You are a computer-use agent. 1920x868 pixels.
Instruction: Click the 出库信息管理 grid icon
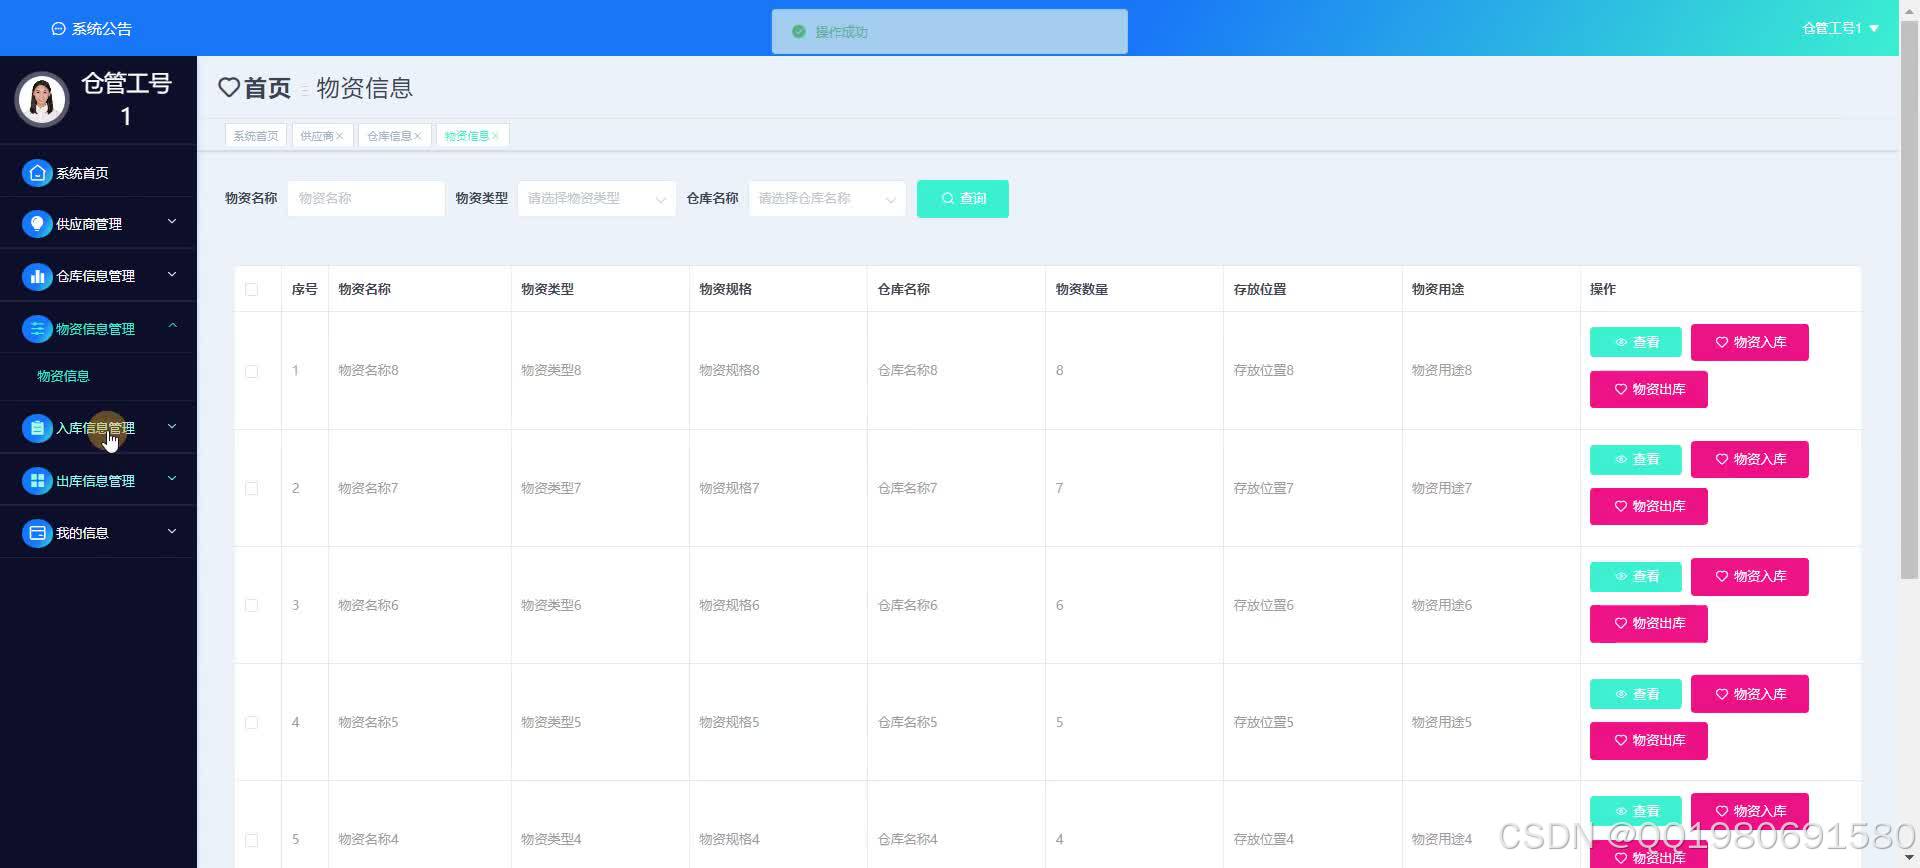pyautogui.click(x=37, y=481)
